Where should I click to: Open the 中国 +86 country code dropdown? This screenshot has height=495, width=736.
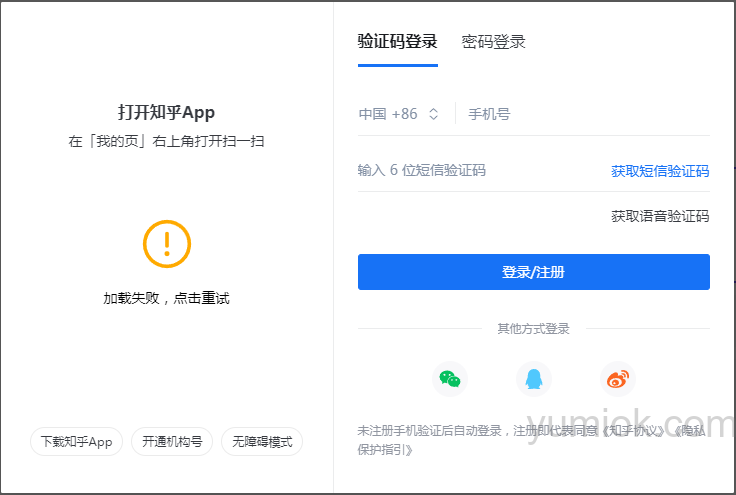(399, 114)
